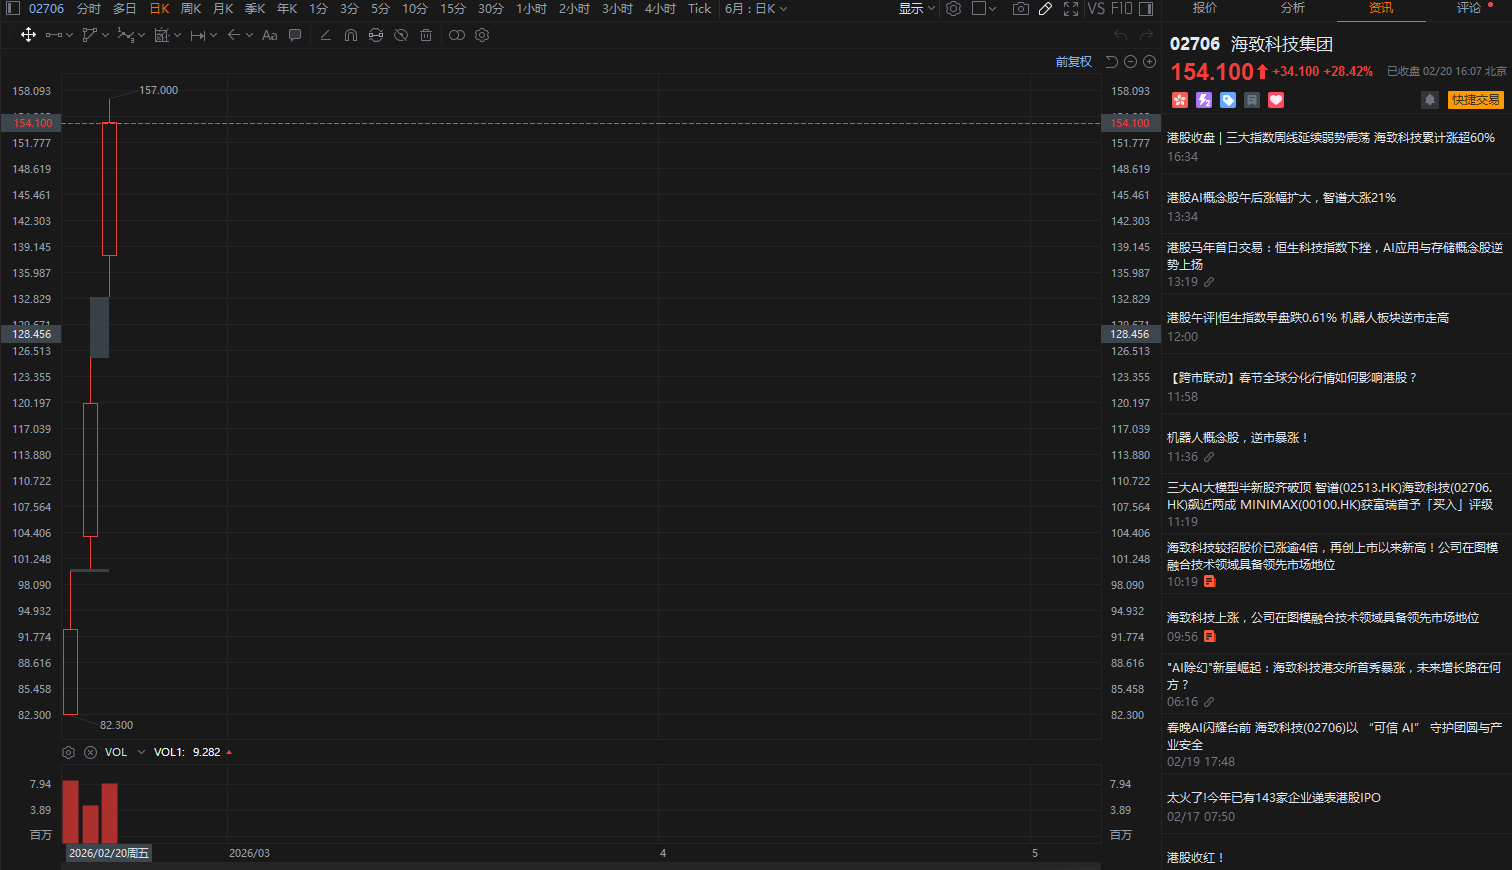Image resolution: width=1512 pixels, height=870 pixels.
Task: Open VOL indicator settings gear
Action: pos(68,752)
